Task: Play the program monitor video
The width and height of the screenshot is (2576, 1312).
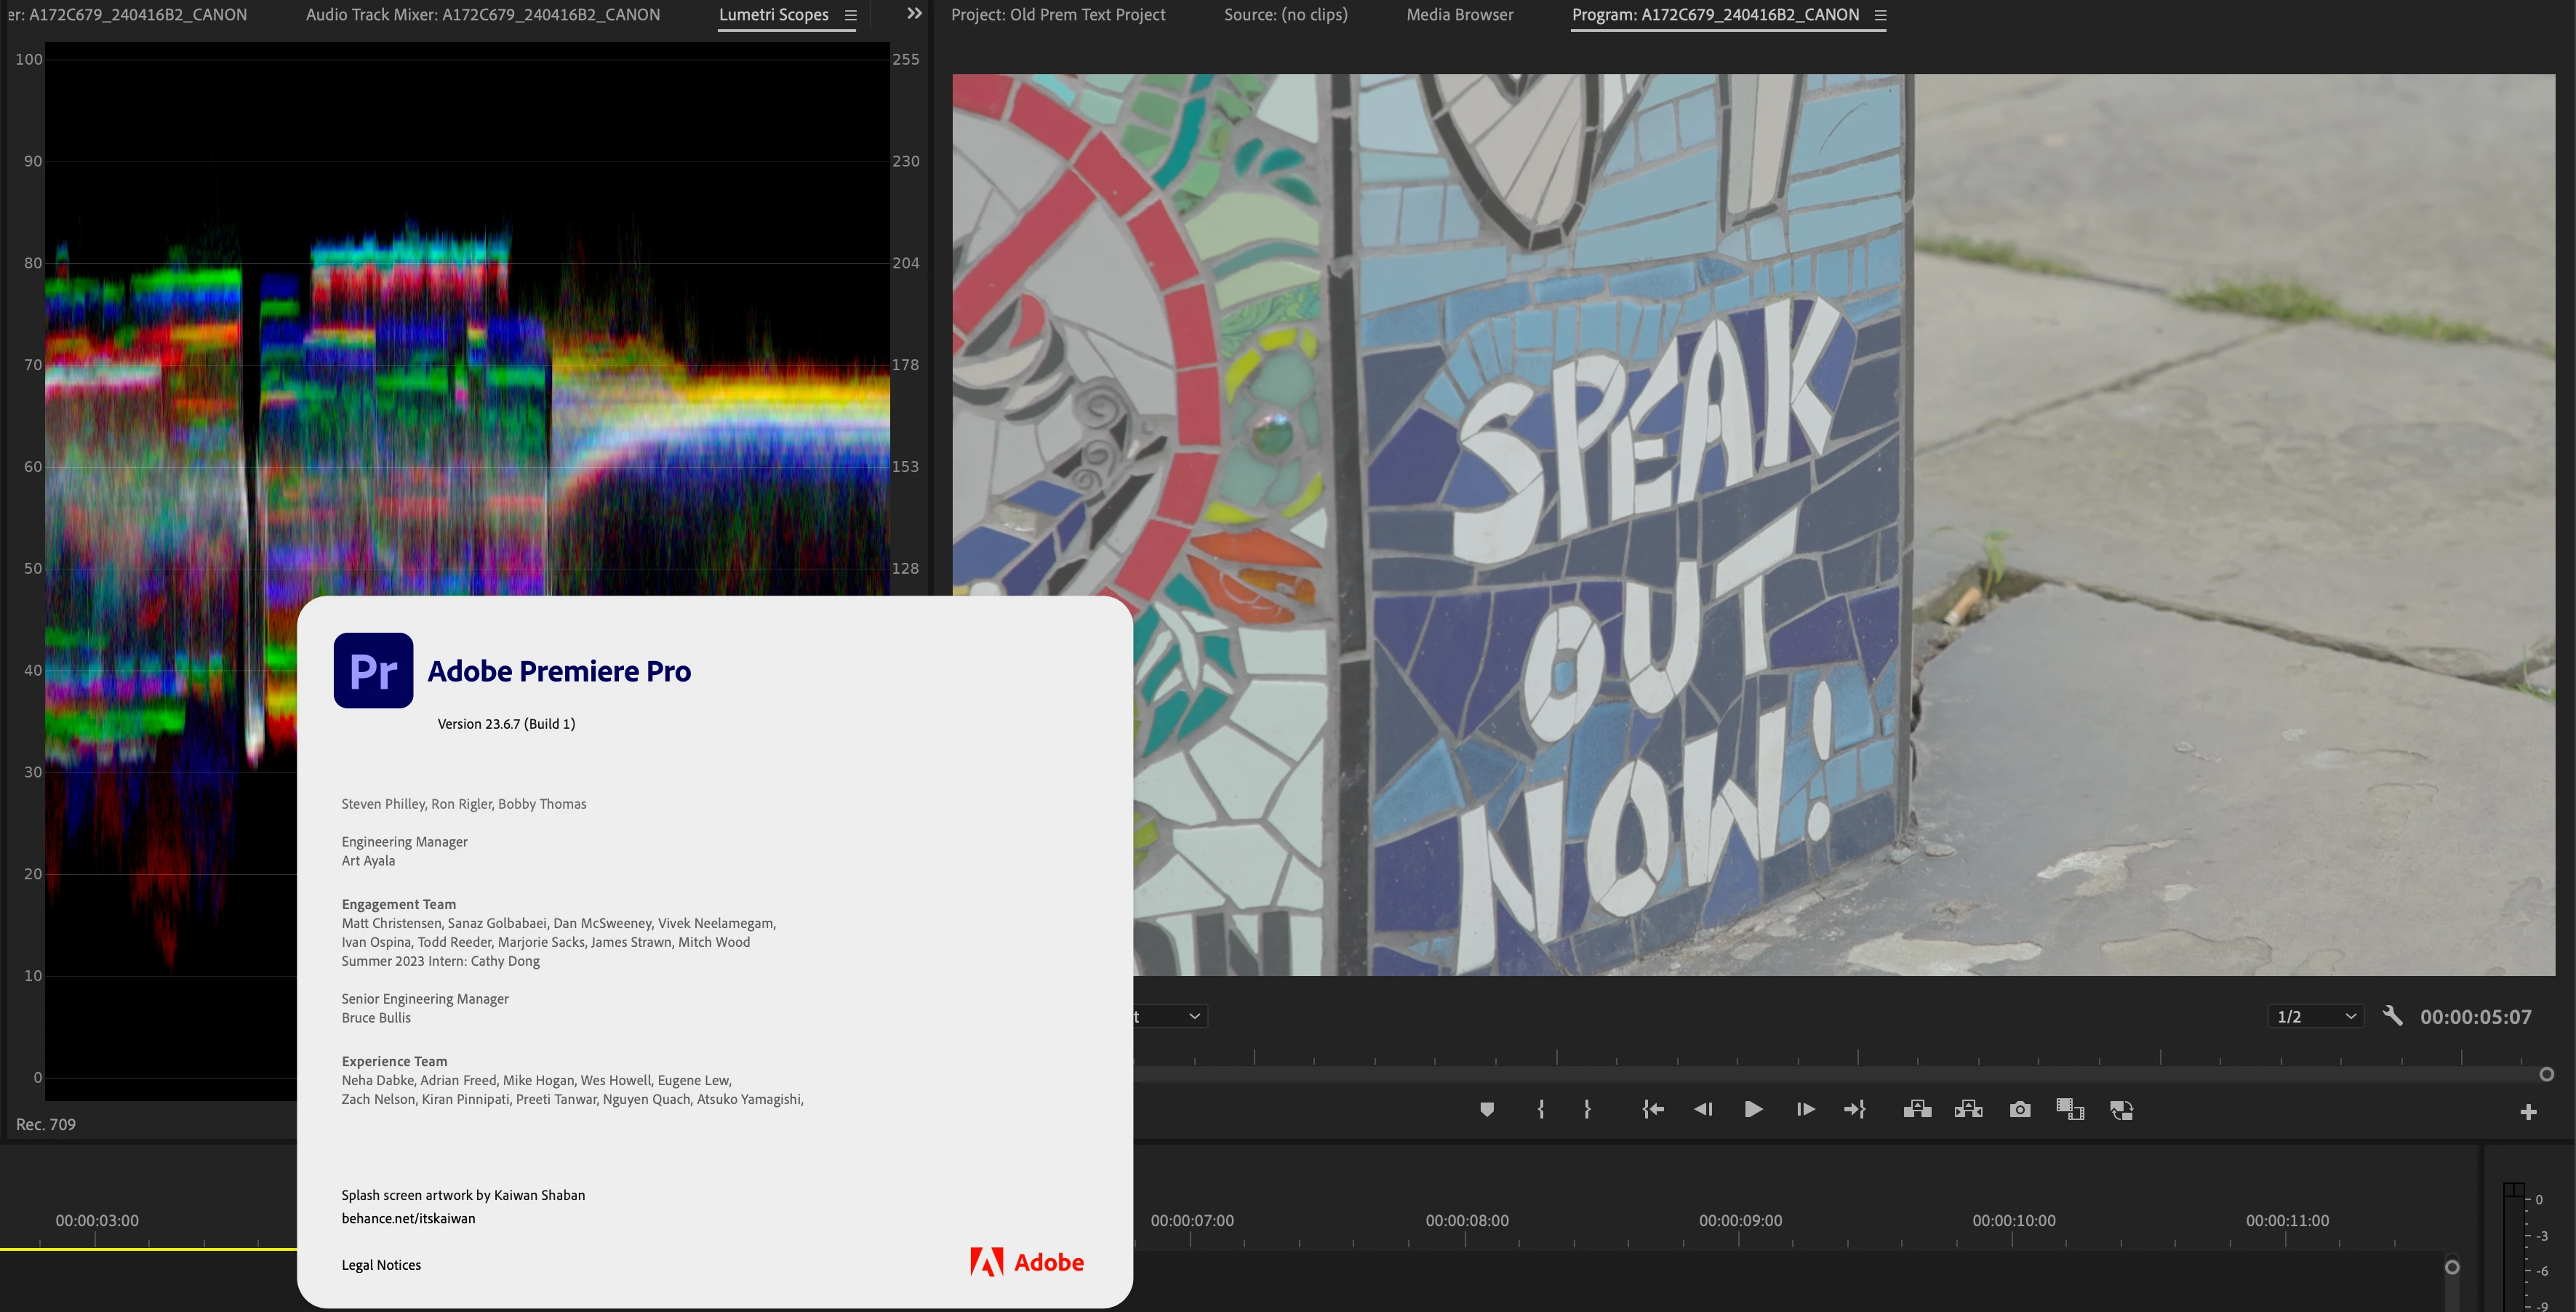Action: [1753, 1109]
